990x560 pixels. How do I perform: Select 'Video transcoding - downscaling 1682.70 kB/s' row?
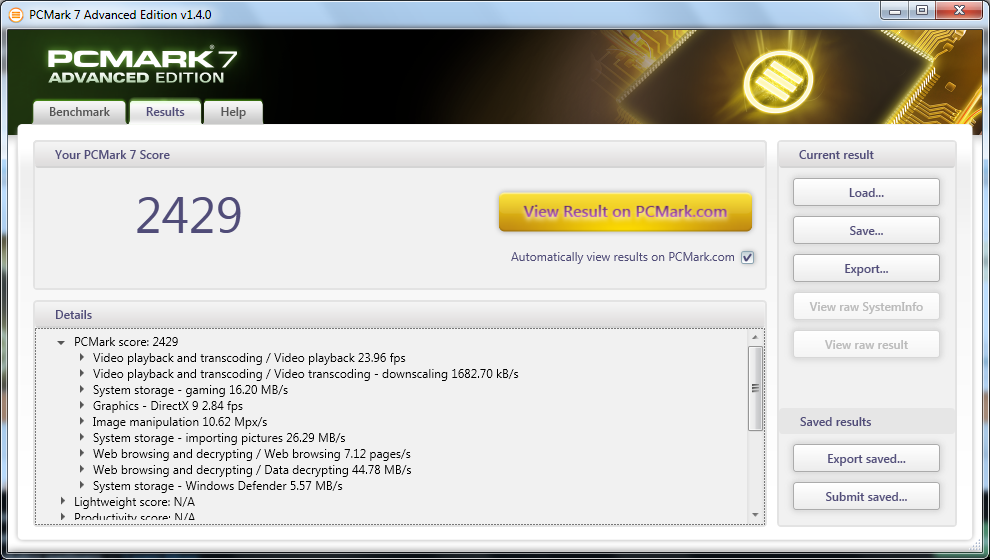(306, 373)
